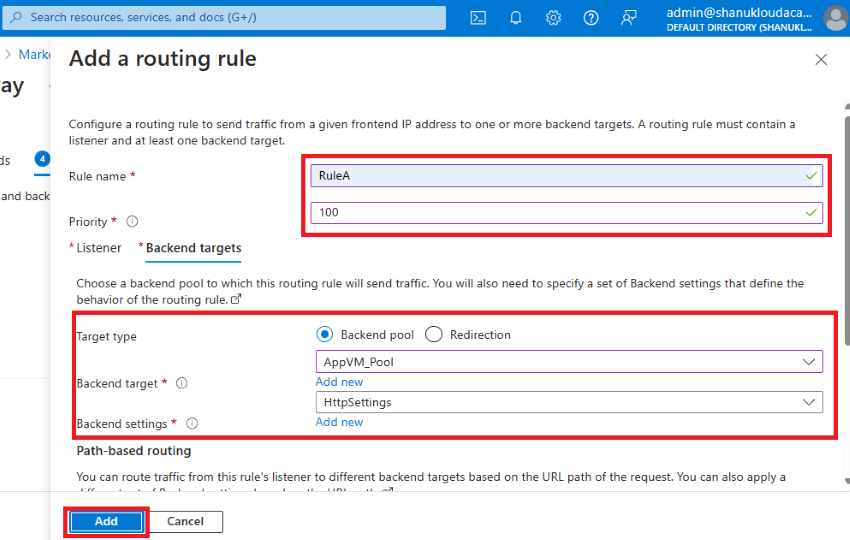Viewport: 850px width, 540px height.
Task: Click the DEFAULT DIRECTORY text under account
Action: (739, 28)
